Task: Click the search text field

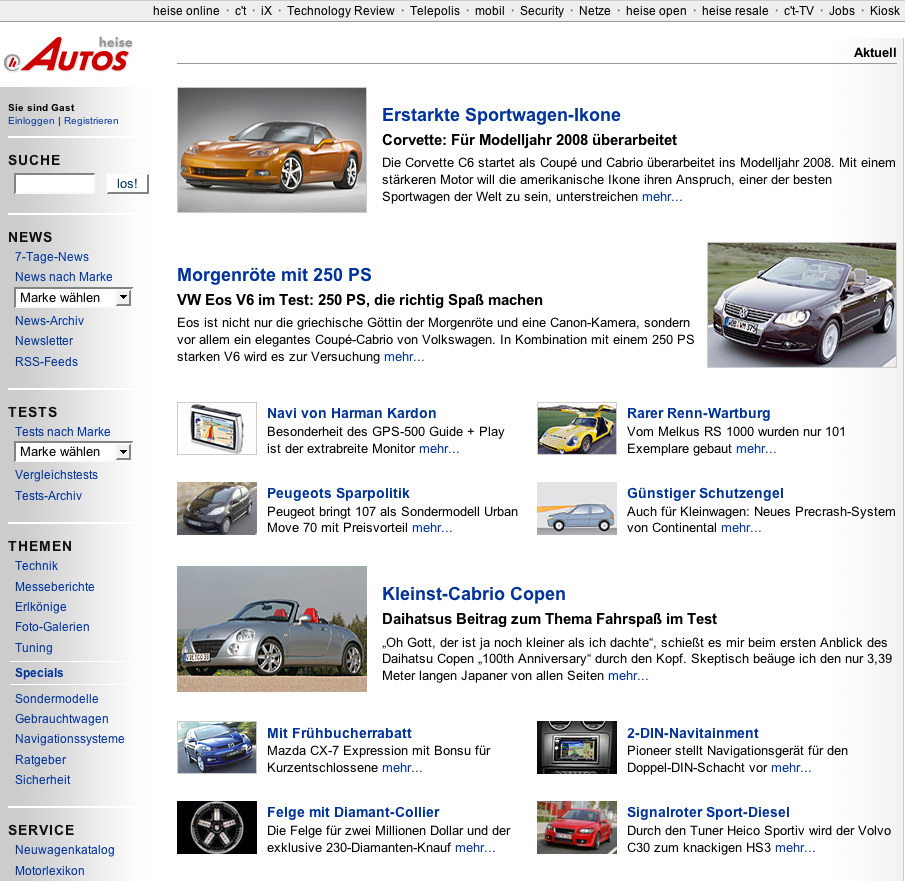Action: coord(55,184)
